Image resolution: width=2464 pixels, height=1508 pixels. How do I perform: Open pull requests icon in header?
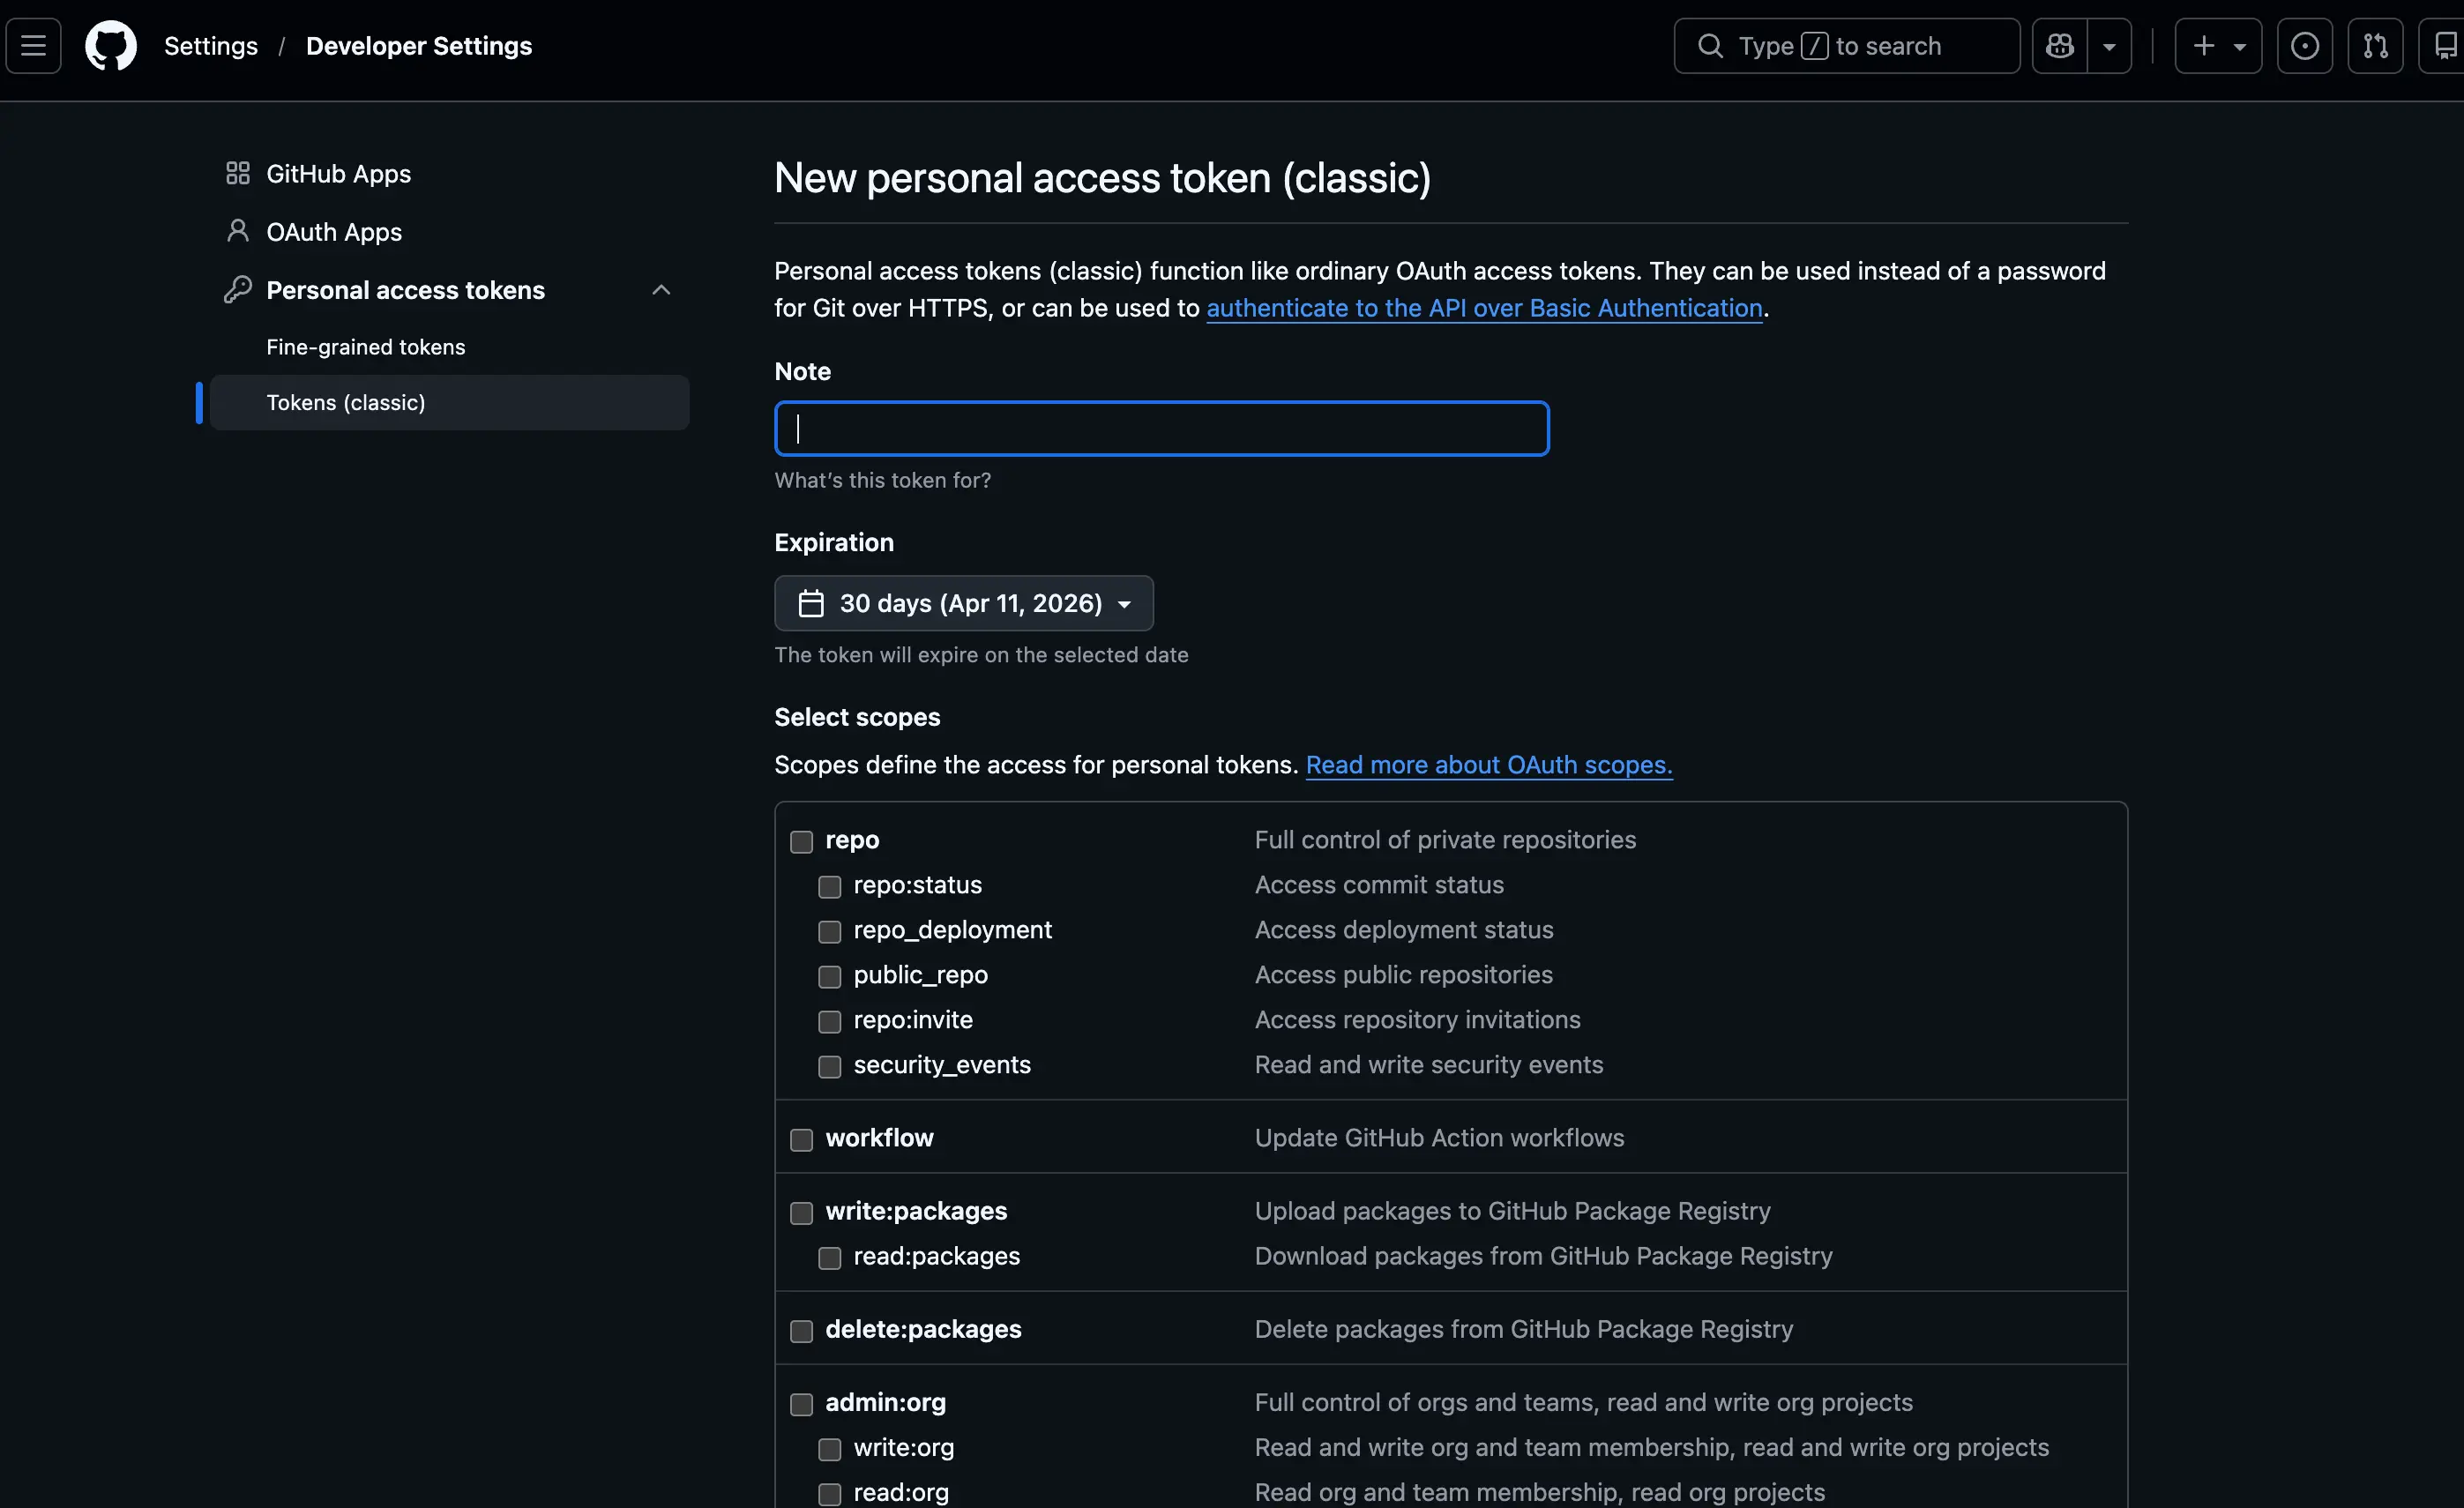click(x=2375, y=46)
